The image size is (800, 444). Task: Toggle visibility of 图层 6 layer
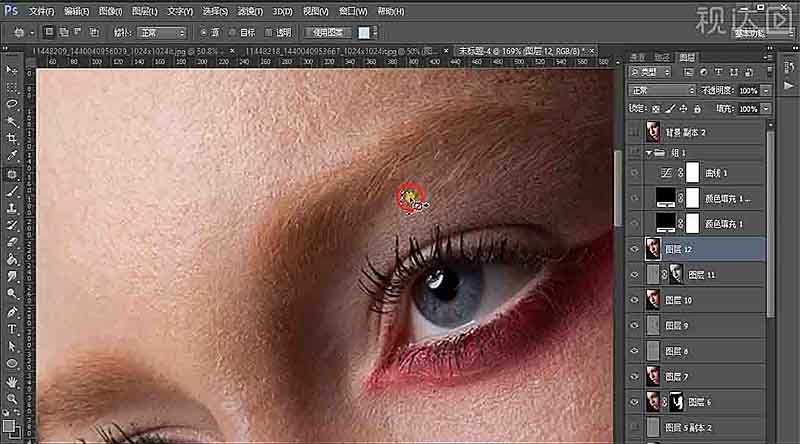tap(634, 402)
